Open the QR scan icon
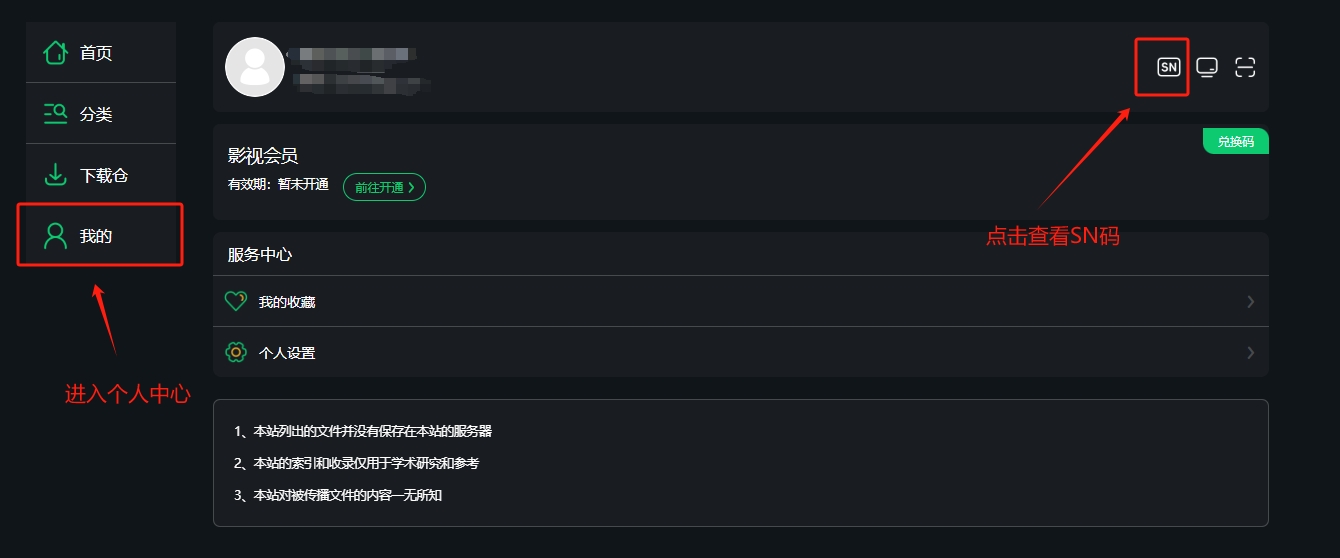 click(x=1245, y=67)
